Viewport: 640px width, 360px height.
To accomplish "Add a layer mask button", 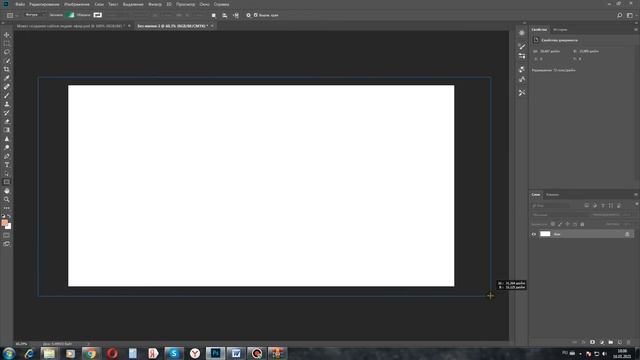I will click(592, 342).
